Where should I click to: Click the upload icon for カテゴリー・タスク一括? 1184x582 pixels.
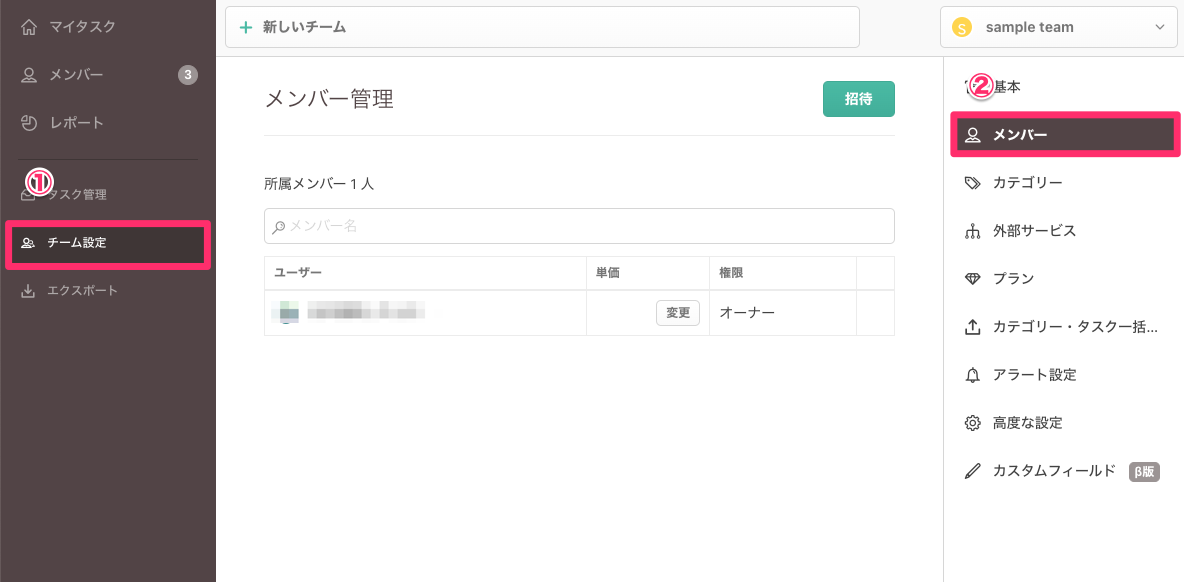972,327
